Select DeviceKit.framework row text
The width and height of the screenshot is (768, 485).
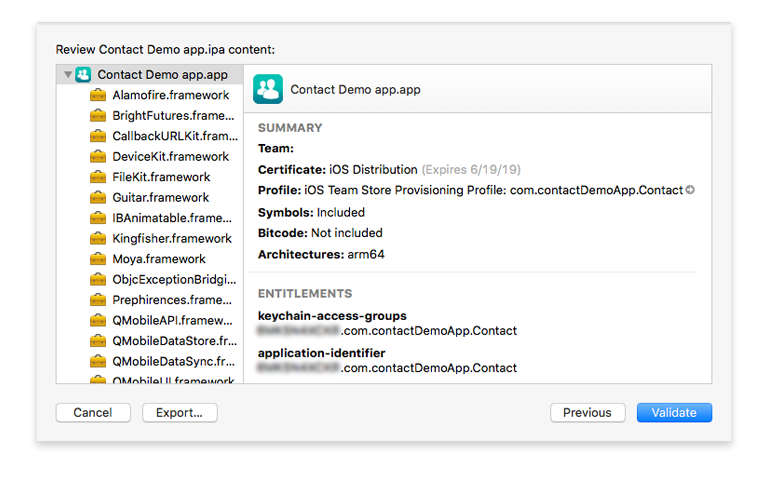[x=170, y=157]
